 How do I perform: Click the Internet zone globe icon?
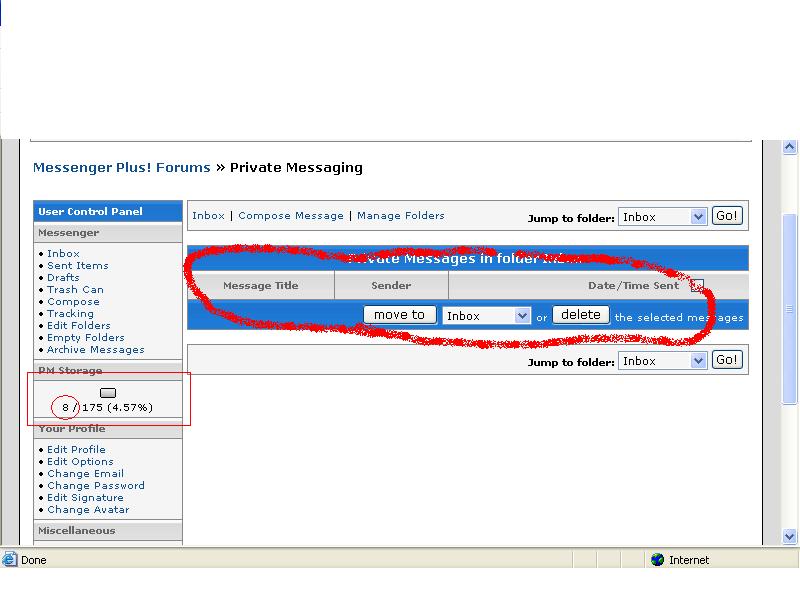[x=657, y=560]
